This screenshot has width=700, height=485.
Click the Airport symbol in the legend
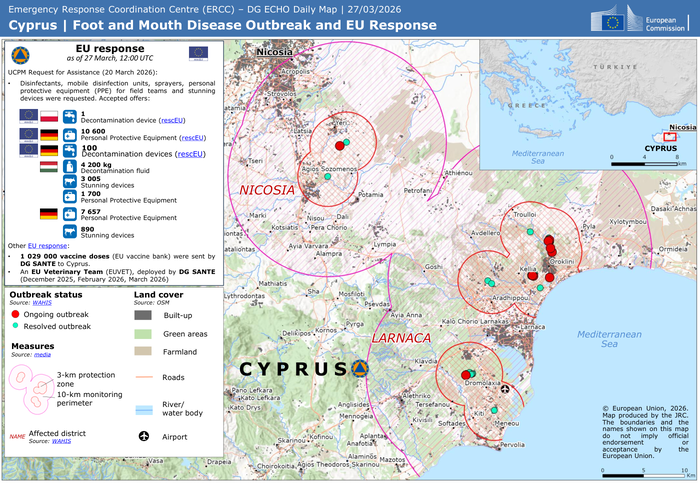tap(144, 436)
